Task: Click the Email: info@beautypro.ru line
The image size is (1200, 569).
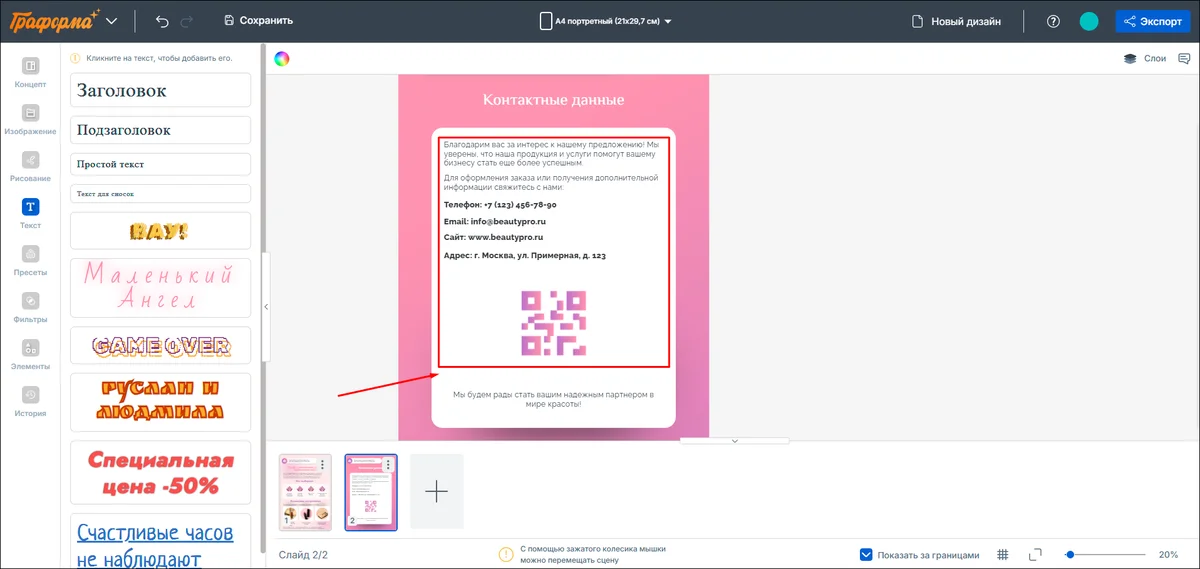Action: 494,221
